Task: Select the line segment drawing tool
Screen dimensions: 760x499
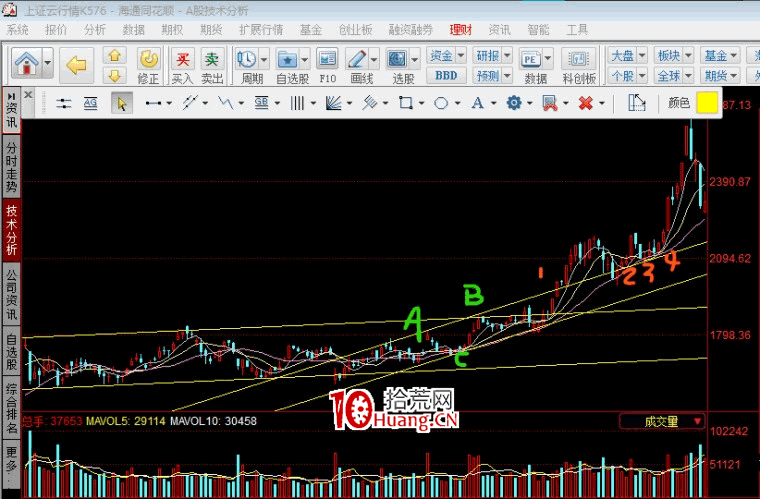Action: pos(153,103)
